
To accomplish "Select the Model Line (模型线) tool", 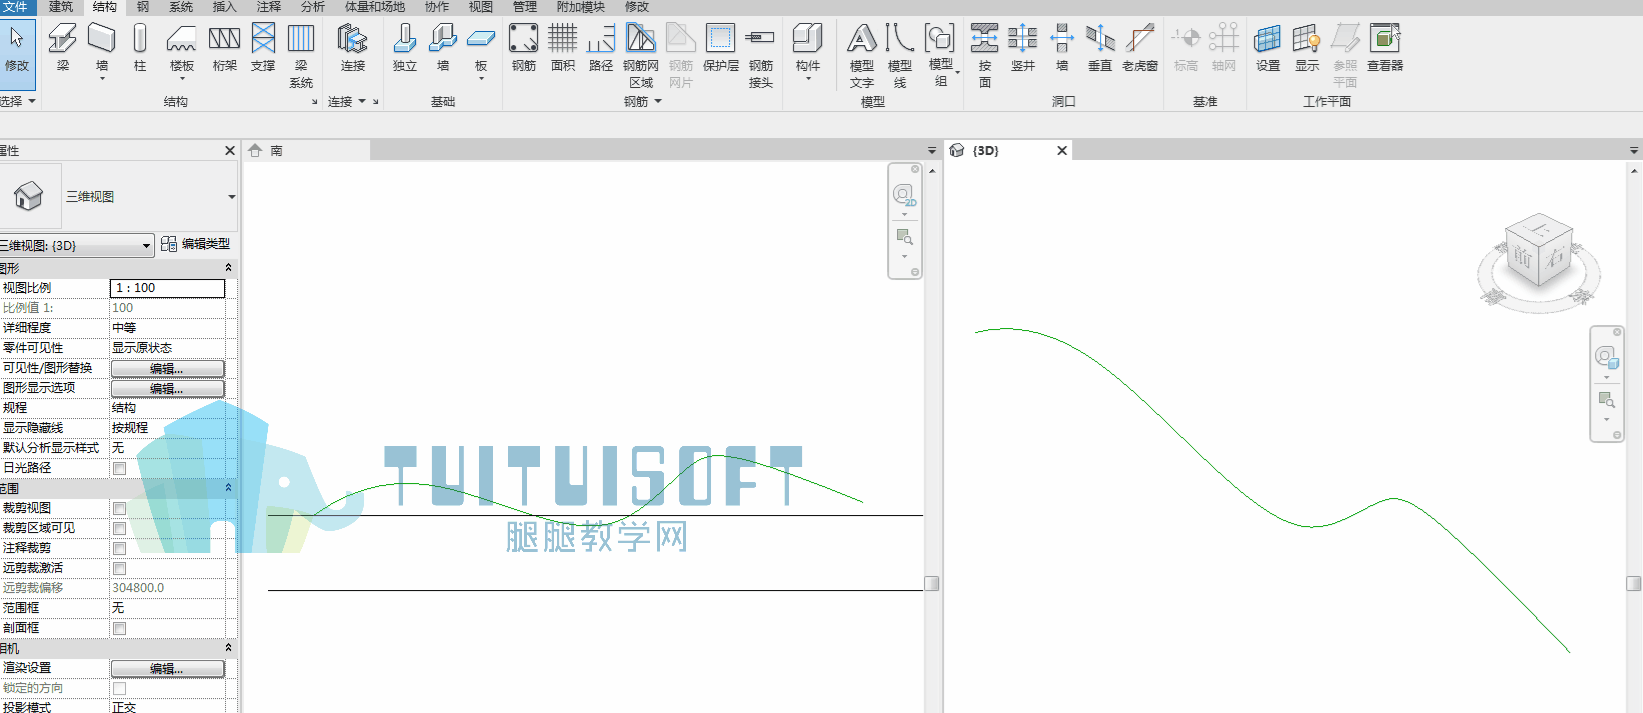I will [900, 55].
